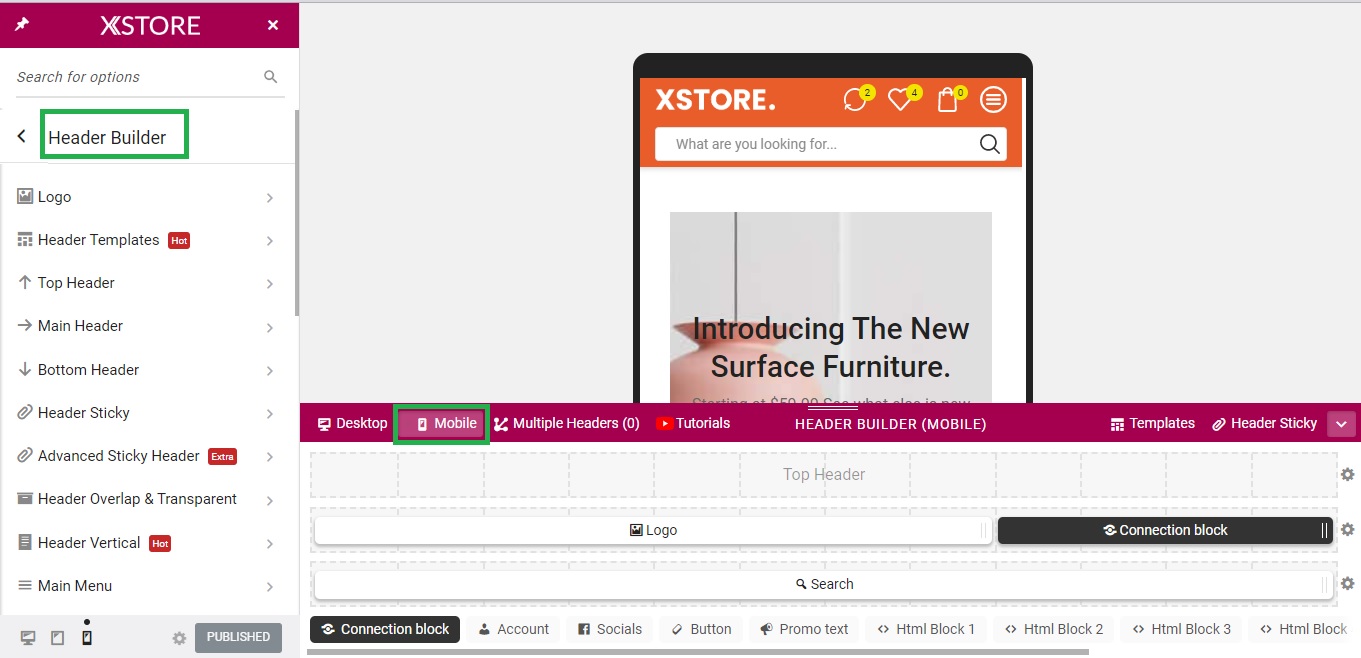Open Header Templates section

pos(148,240)
